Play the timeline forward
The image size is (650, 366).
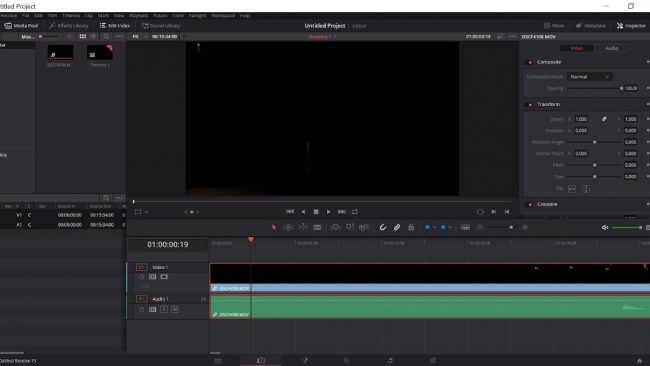[x=328, y=212]
